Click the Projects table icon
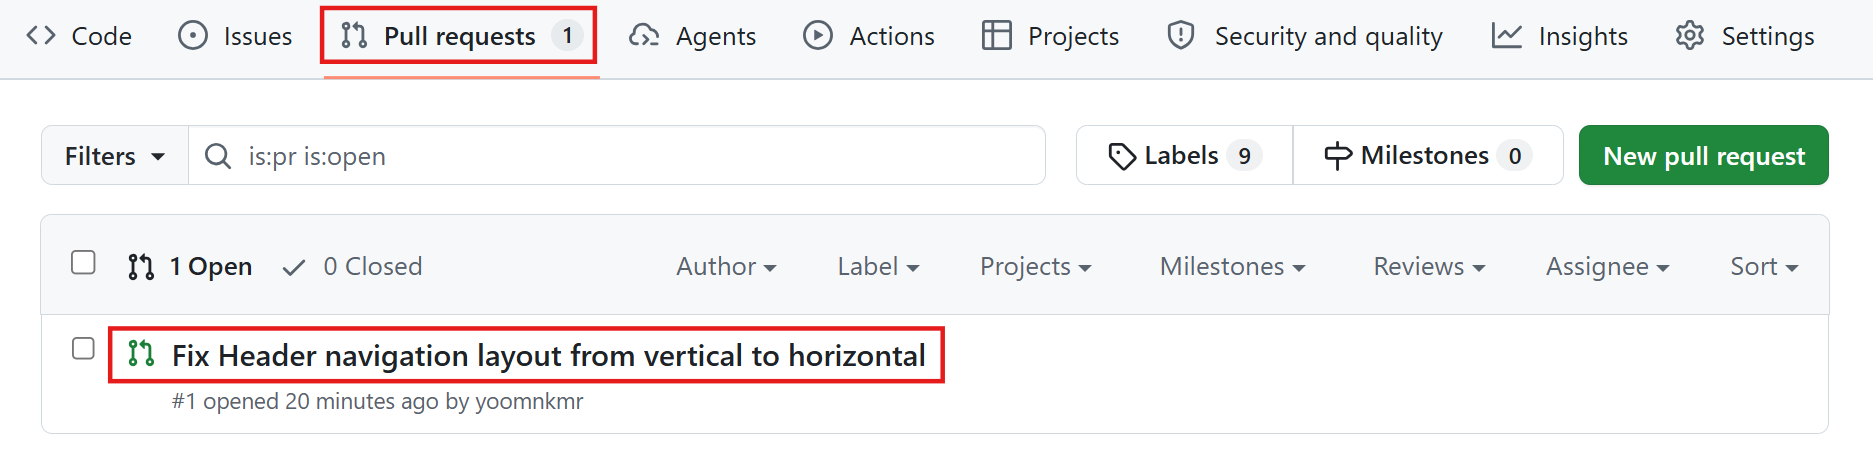1873x450 pixels. (996, 36)
